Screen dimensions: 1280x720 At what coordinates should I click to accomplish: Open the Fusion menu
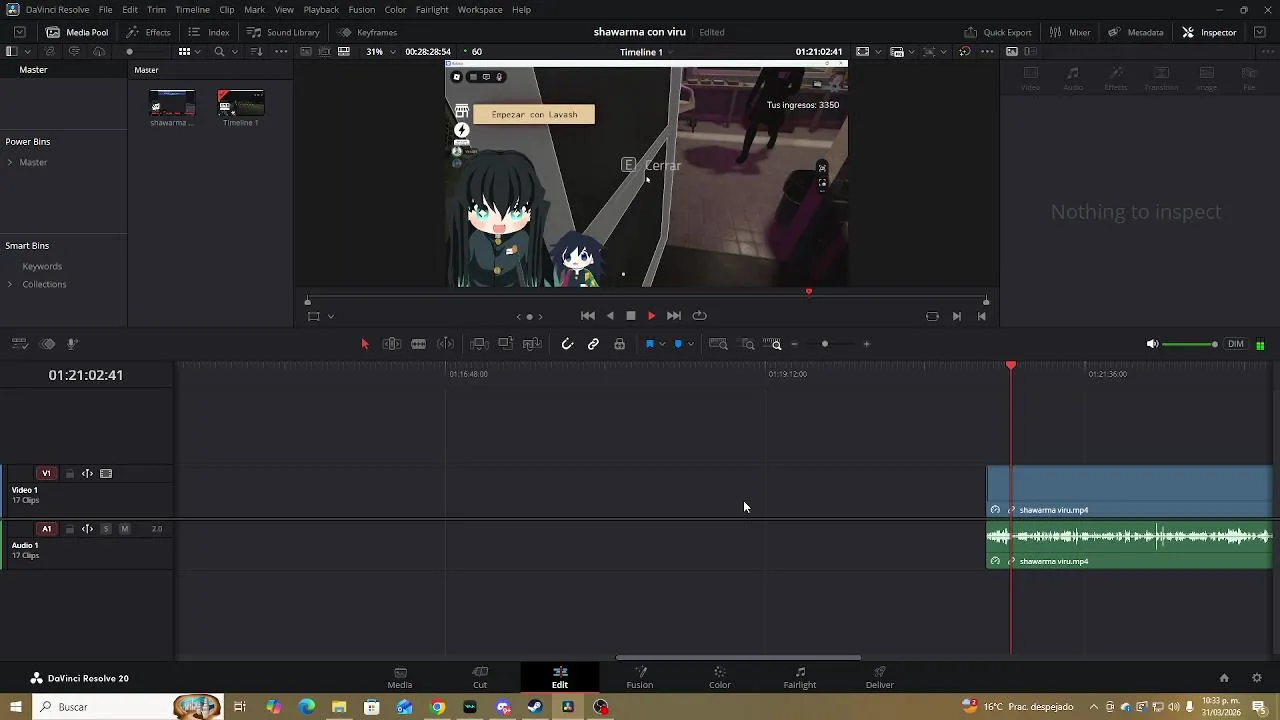(362, 9)
